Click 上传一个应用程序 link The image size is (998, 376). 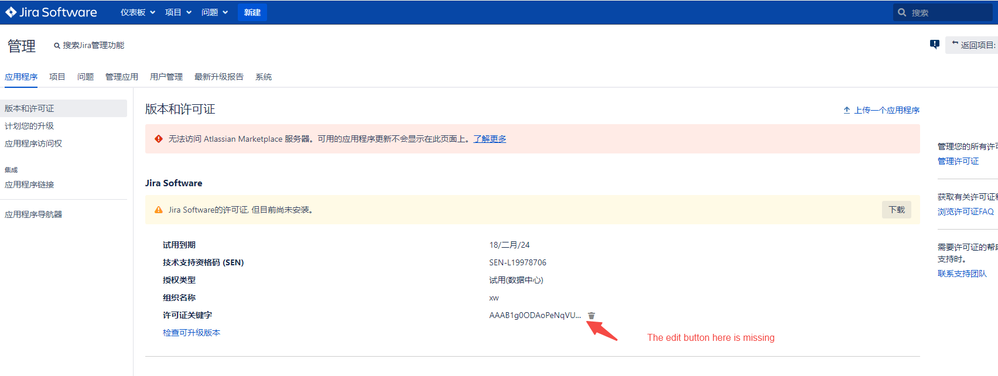coord(887,110)
